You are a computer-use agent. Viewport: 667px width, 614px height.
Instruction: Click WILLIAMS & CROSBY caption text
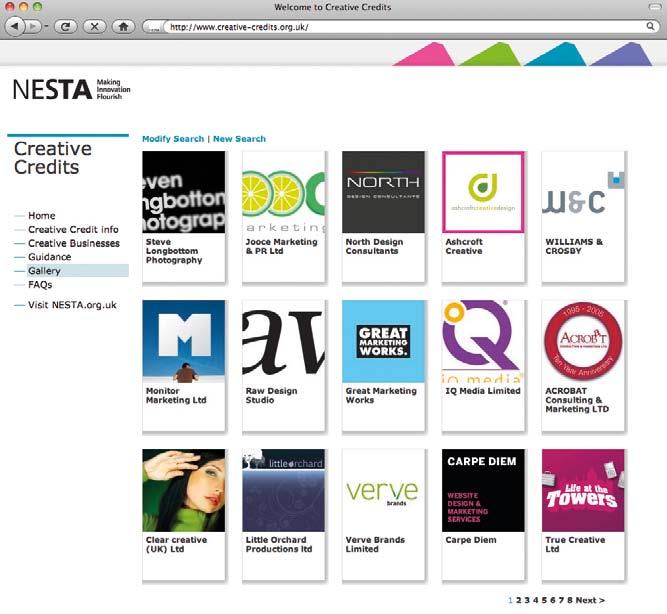click(574, 246)
